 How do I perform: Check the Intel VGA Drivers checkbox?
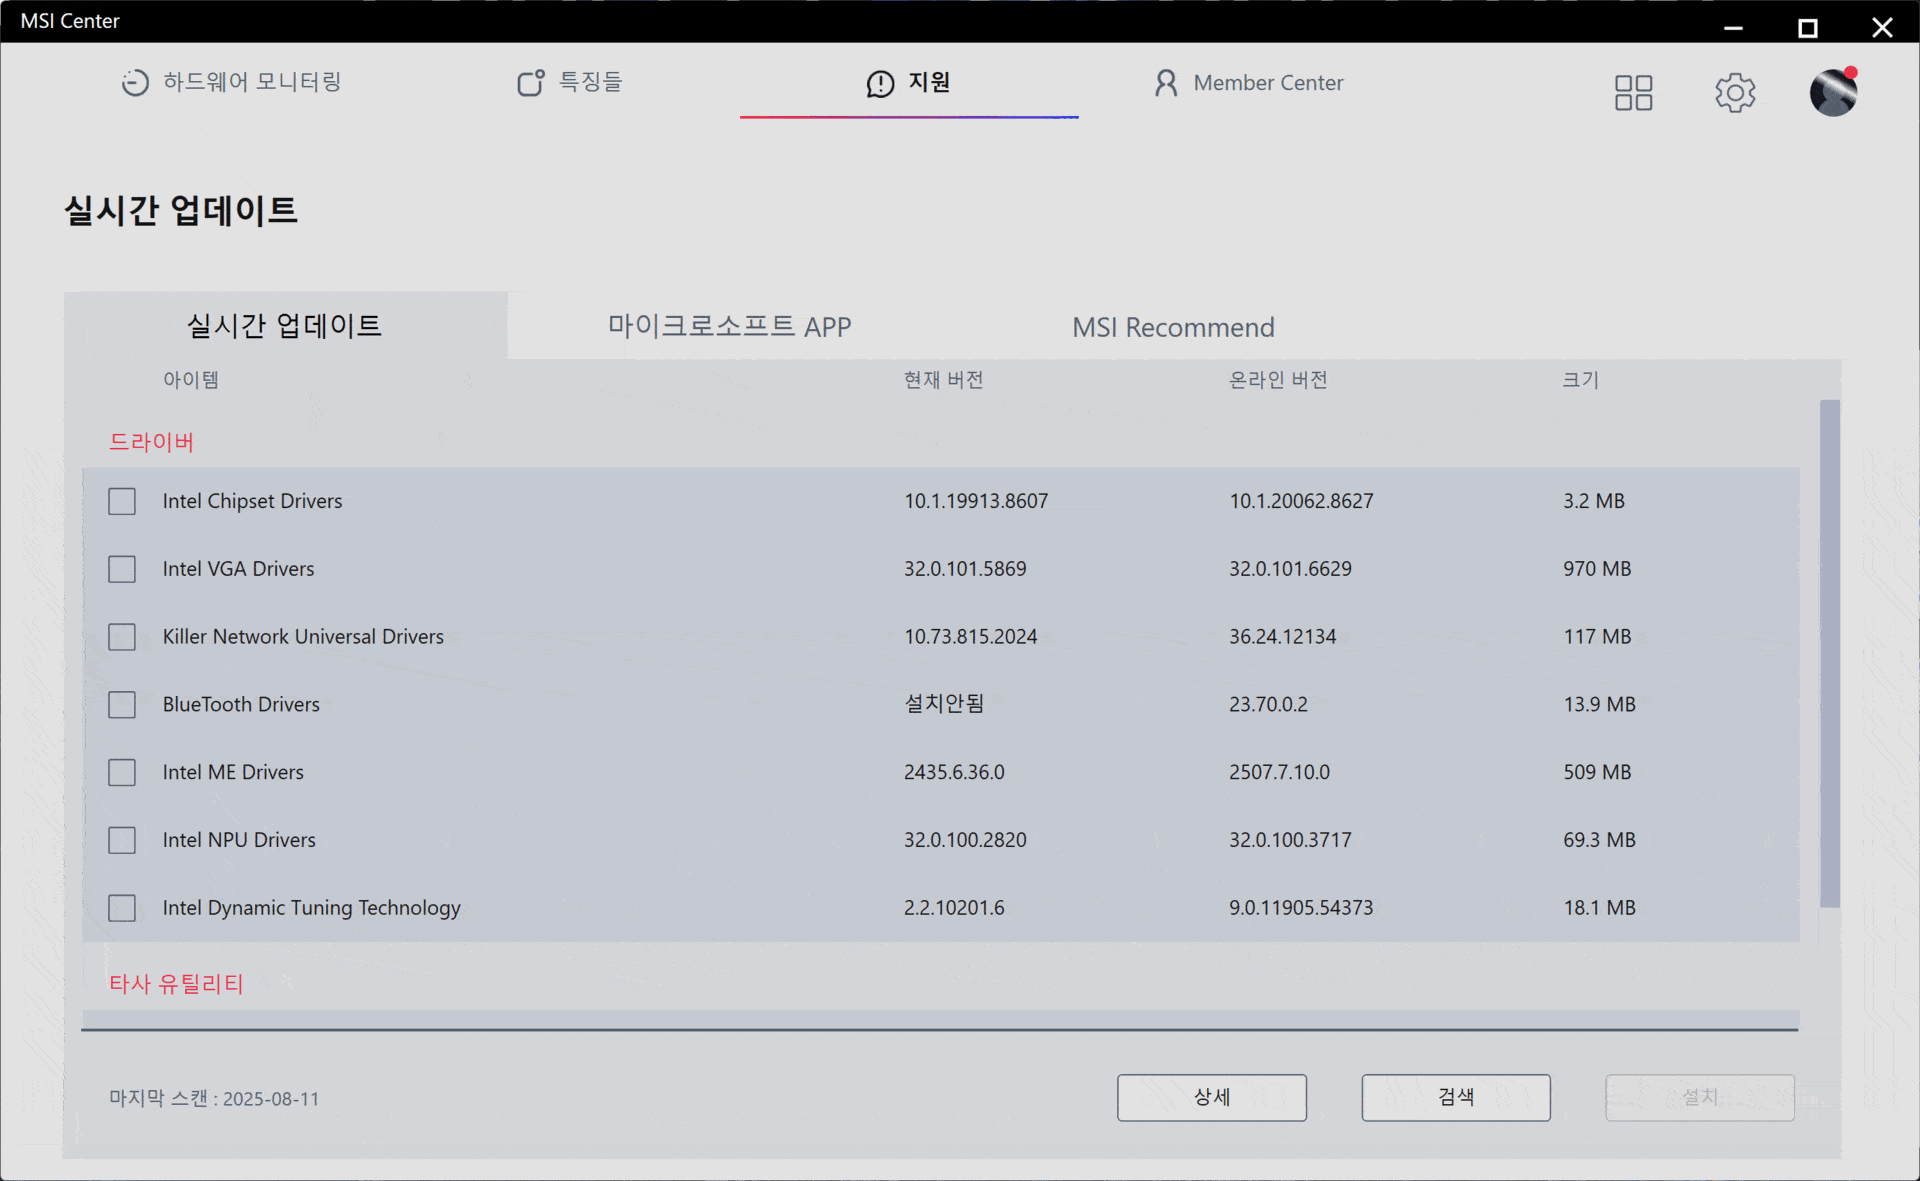(122, 569)
